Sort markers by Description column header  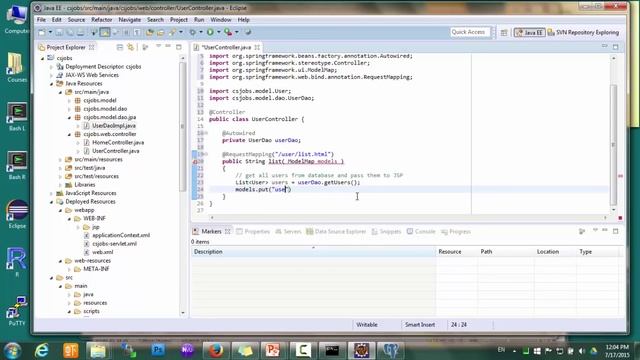coord(313,252)
